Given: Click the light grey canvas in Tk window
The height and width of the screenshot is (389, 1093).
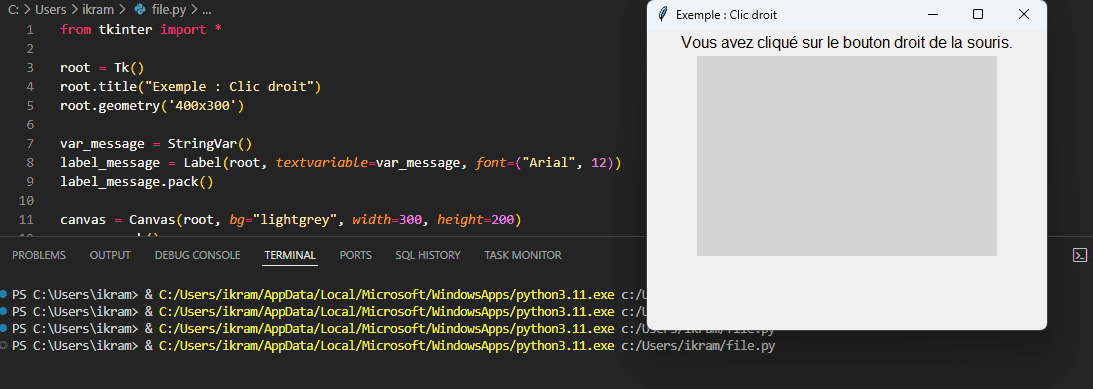Looking at the screenshot, I should pos(846,155).
